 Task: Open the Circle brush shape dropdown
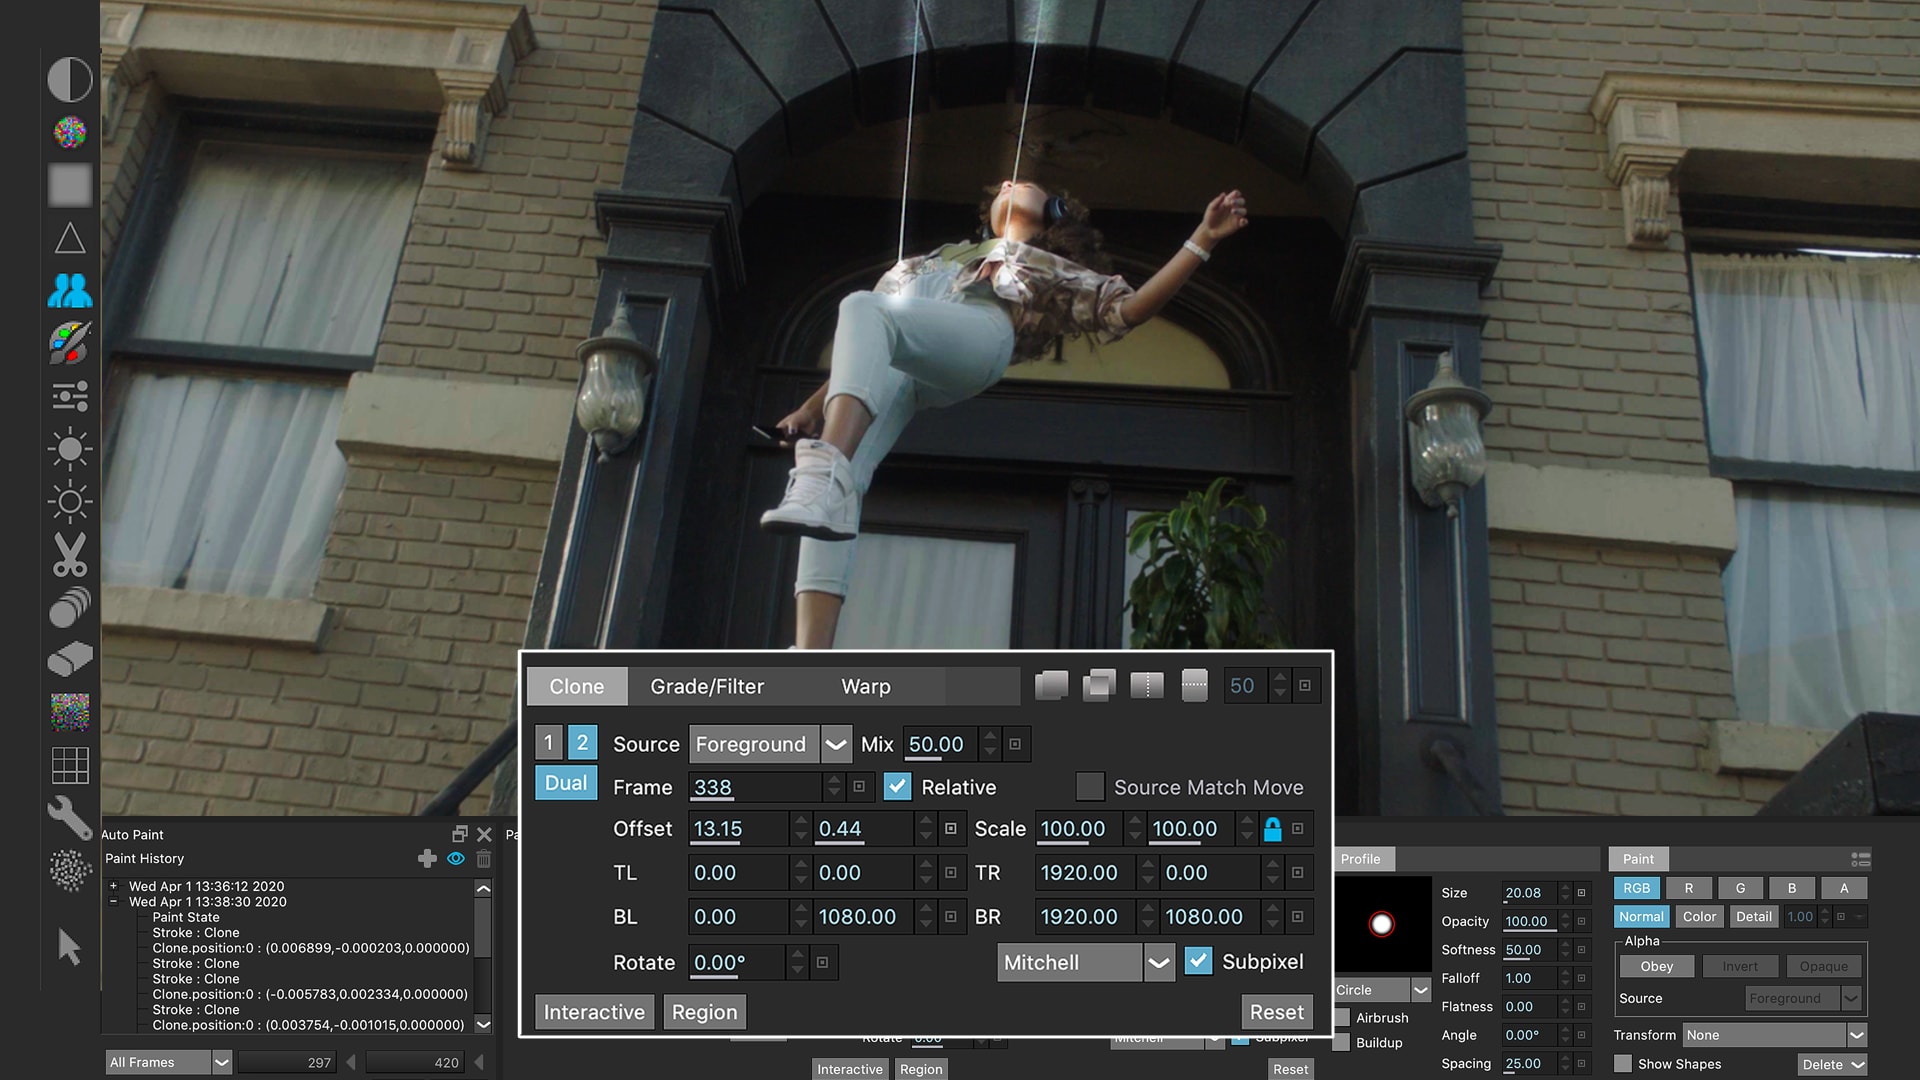point(1383,990)
